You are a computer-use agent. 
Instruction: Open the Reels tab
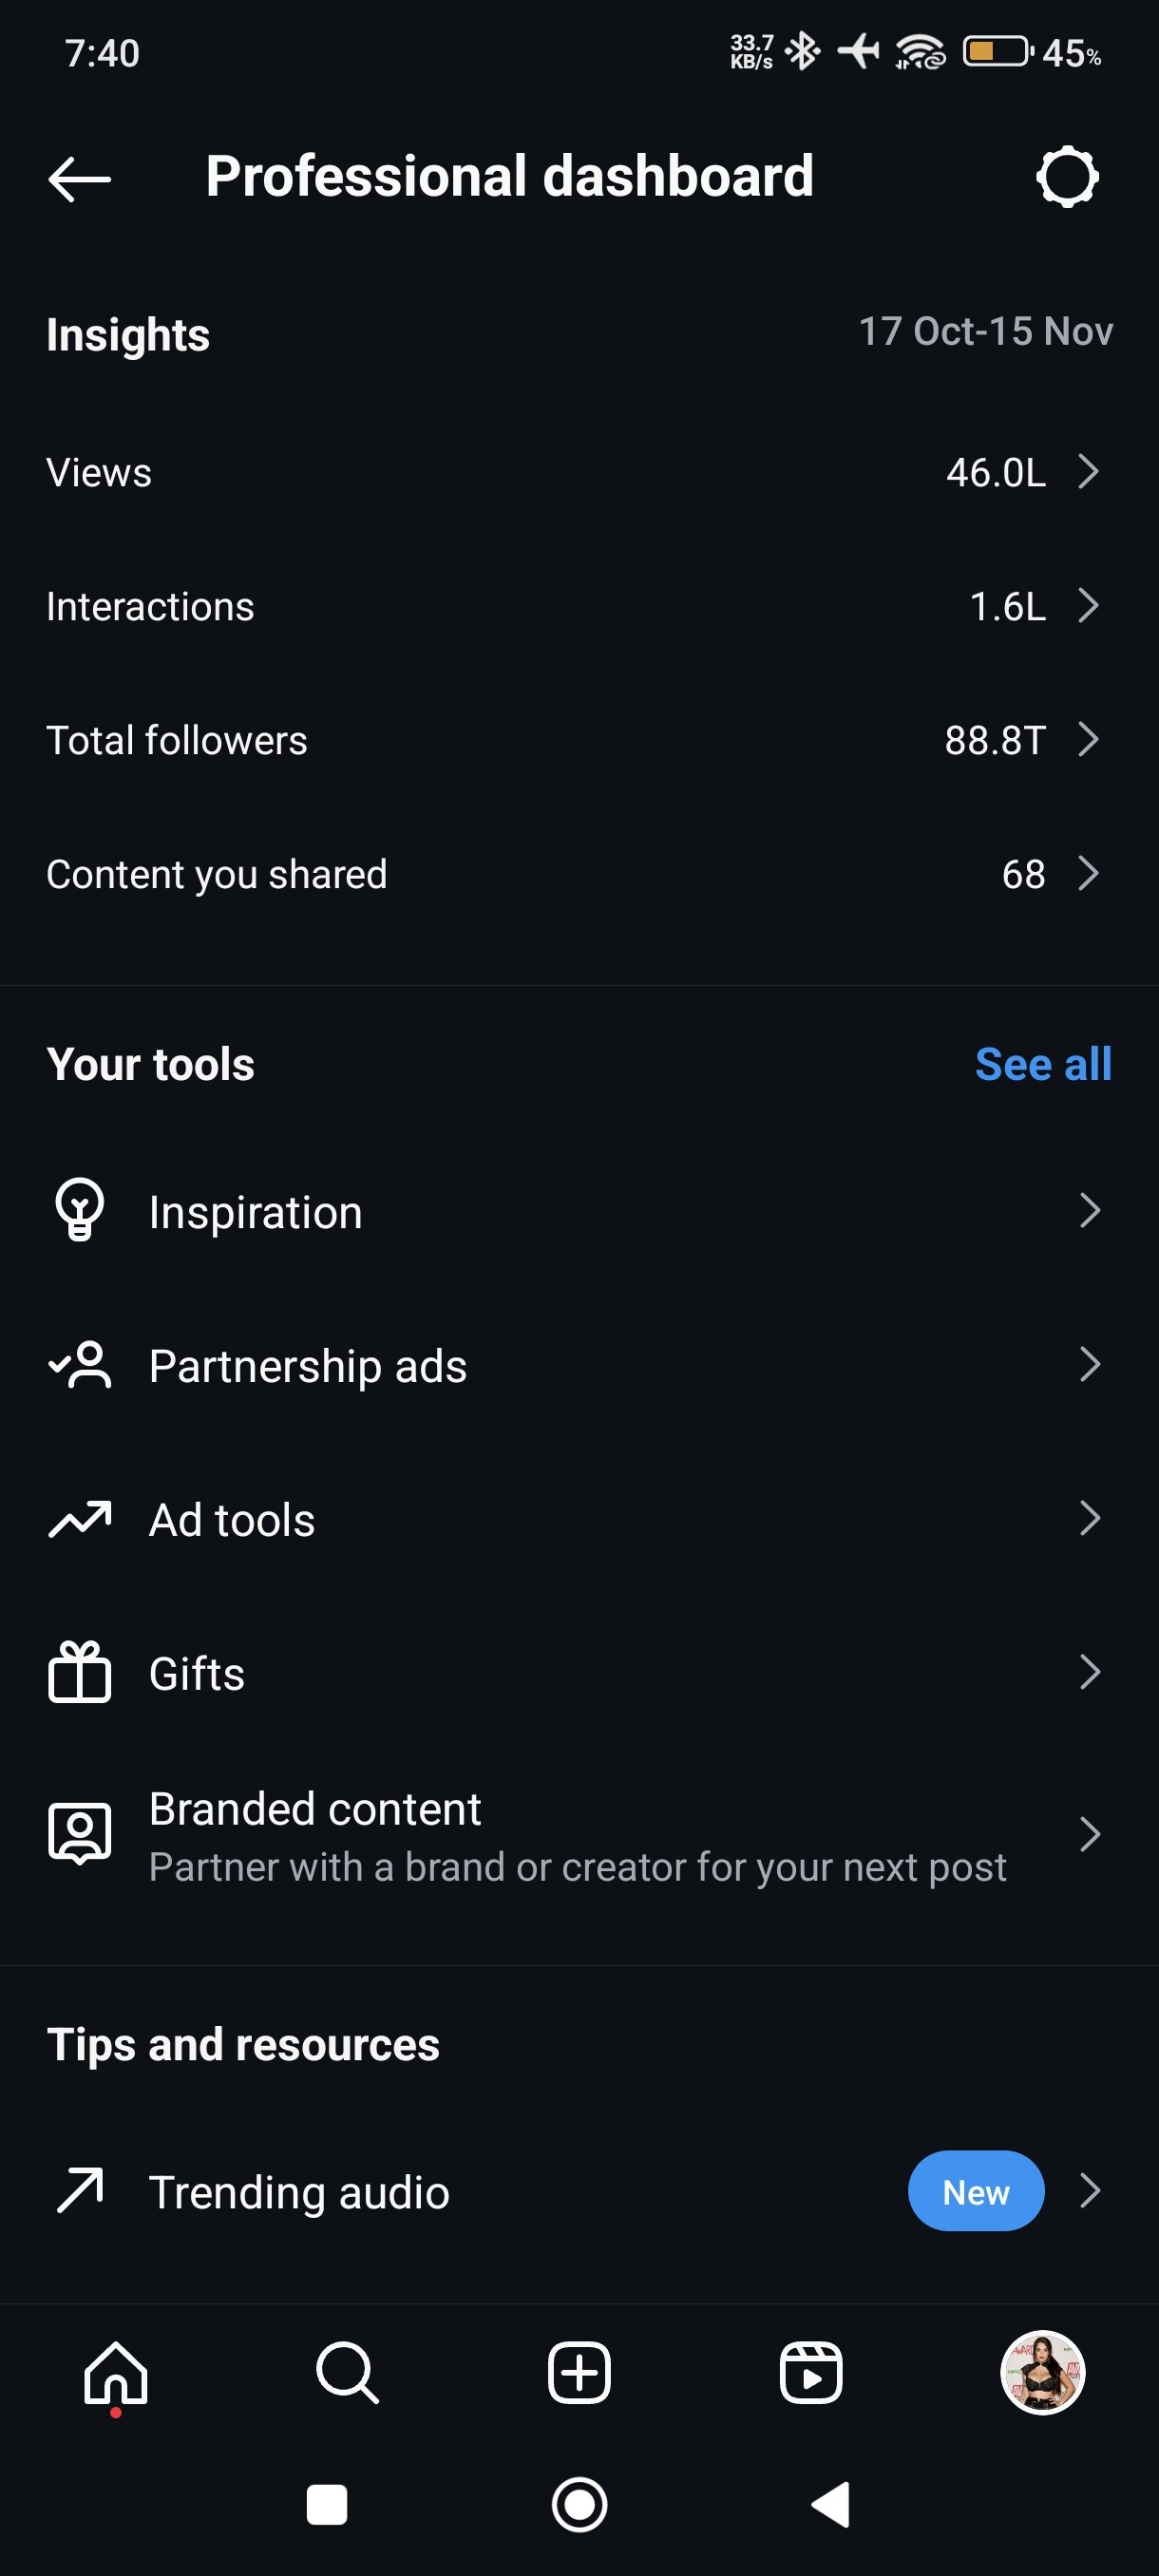811,2372
